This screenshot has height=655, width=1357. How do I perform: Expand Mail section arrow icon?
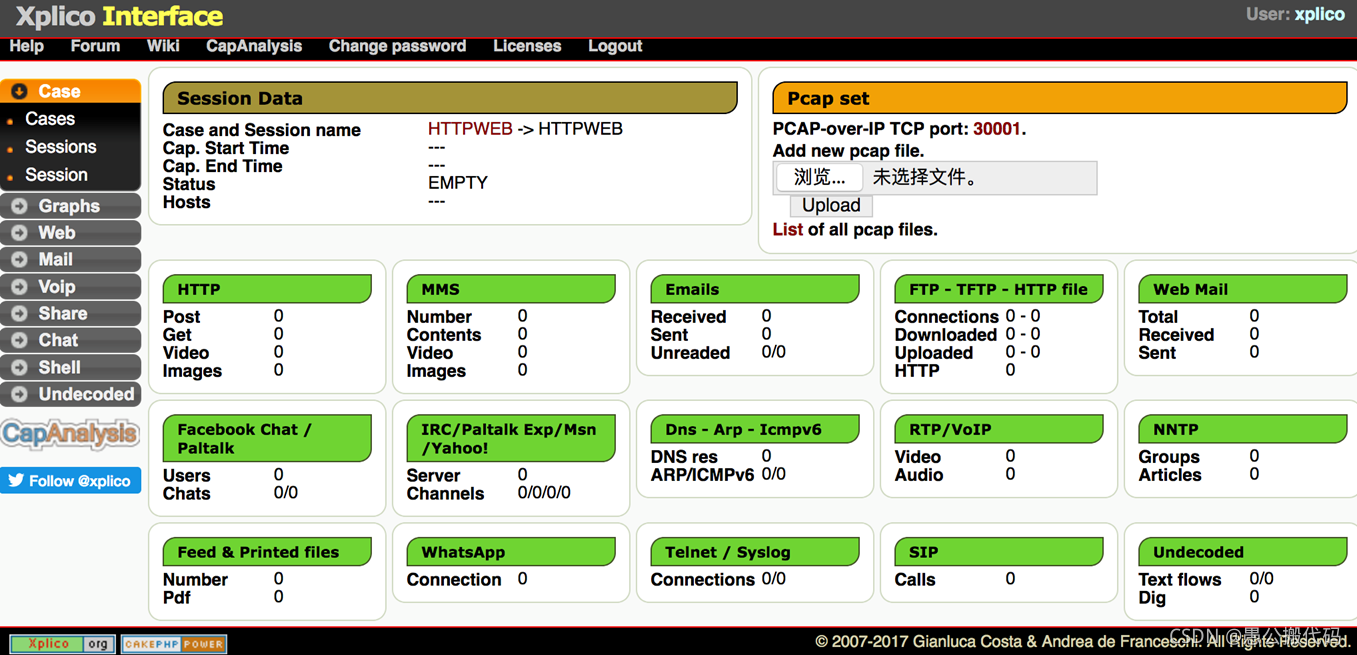click(x=19, y=260)
